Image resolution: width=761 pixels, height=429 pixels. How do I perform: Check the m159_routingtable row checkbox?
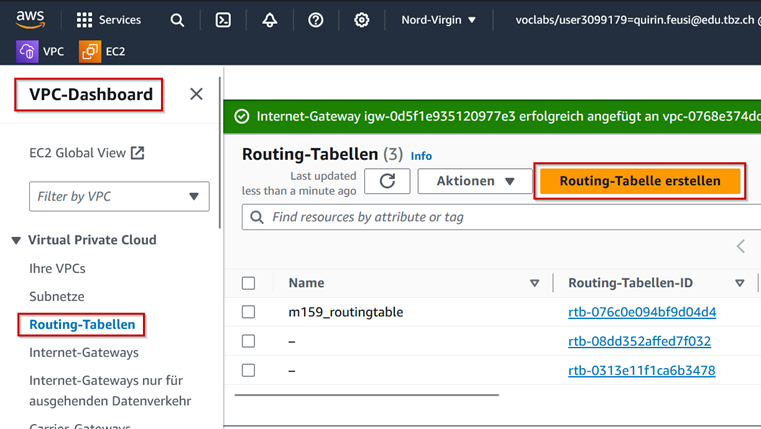click(248, 312)
